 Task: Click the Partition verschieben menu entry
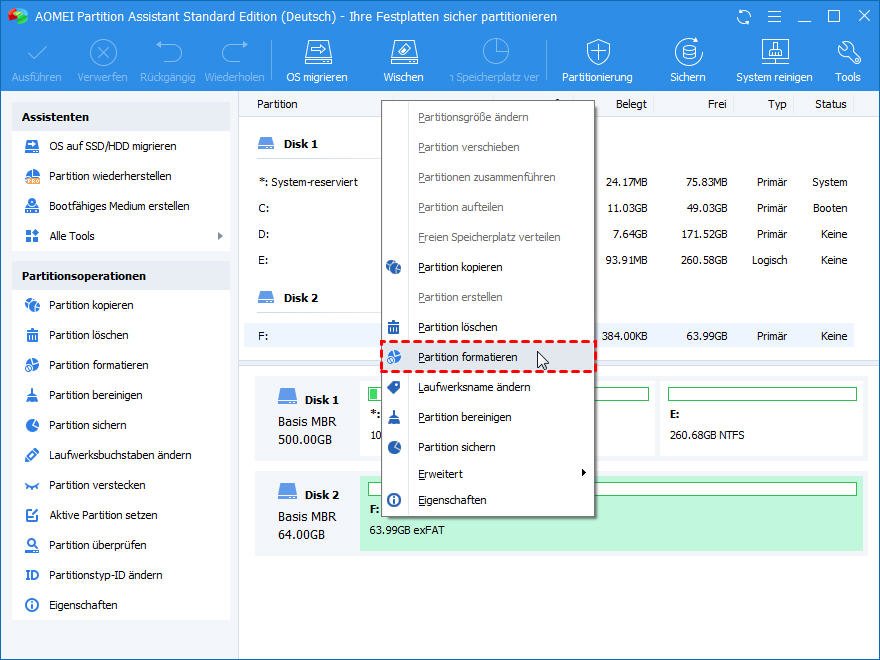tap(488, 147)
